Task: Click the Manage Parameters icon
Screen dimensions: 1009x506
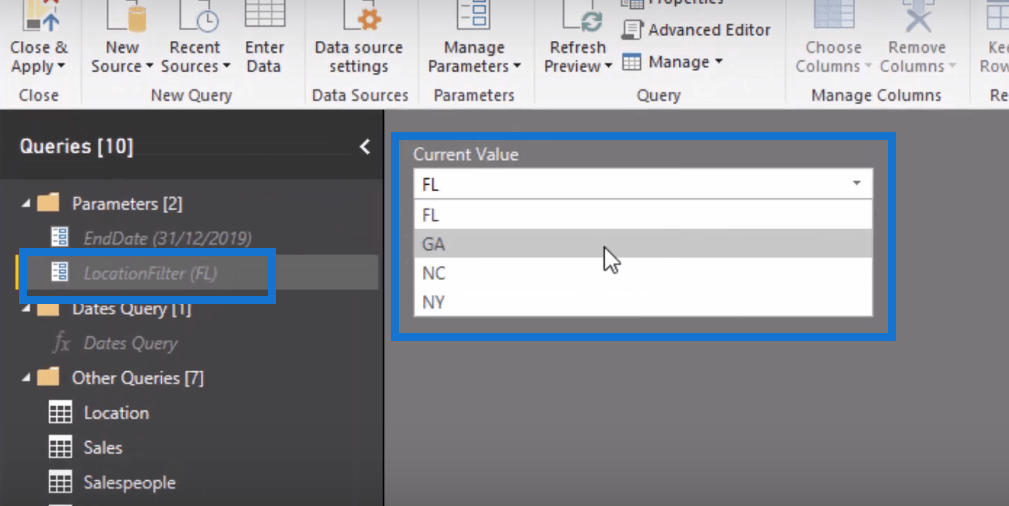Action: [x=474, y=14]
